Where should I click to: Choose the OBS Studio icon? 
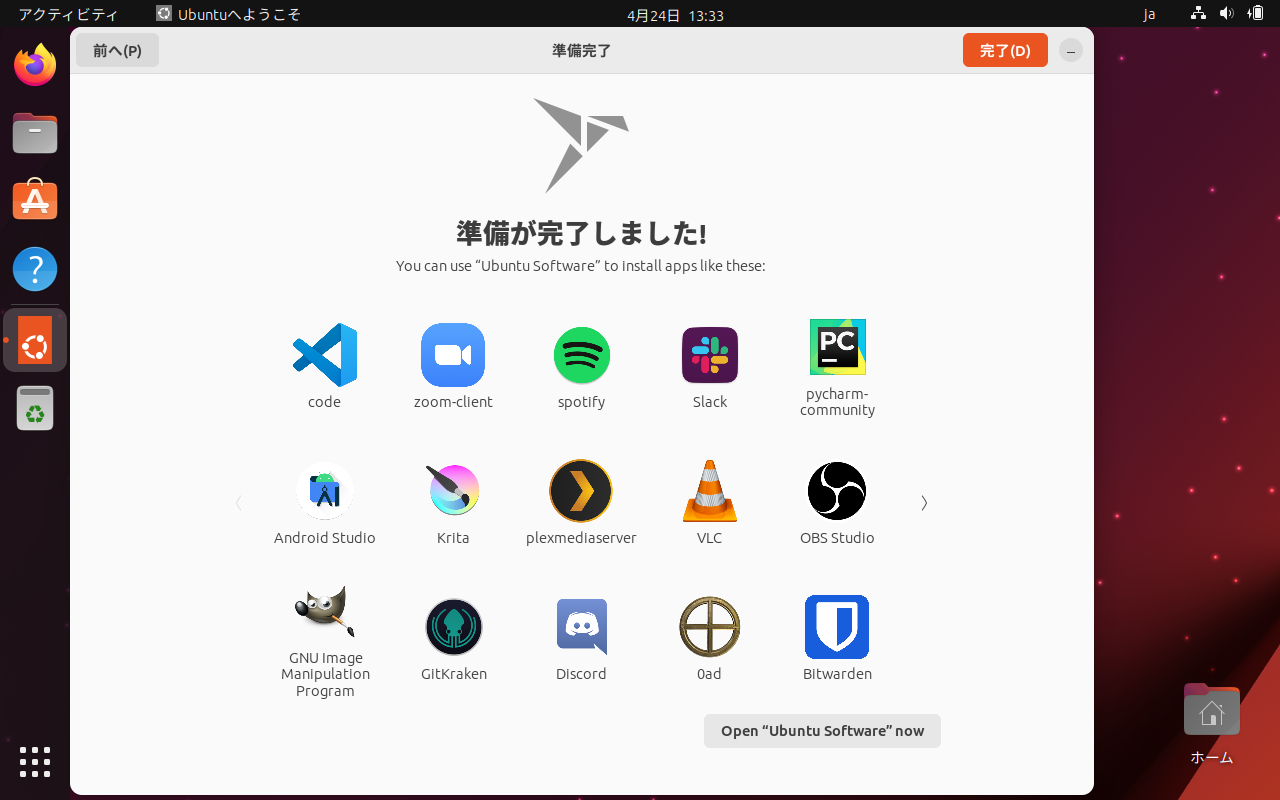tap(837, 491)
